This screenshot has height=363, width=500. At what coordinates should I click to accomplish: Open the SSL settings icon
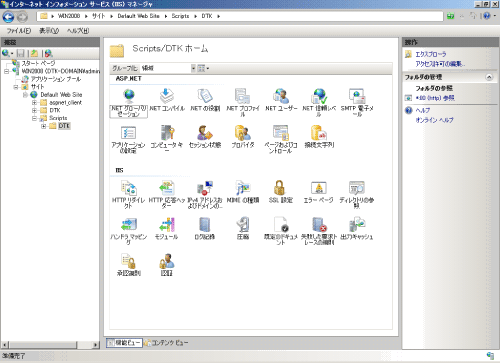tap(281, 192)
